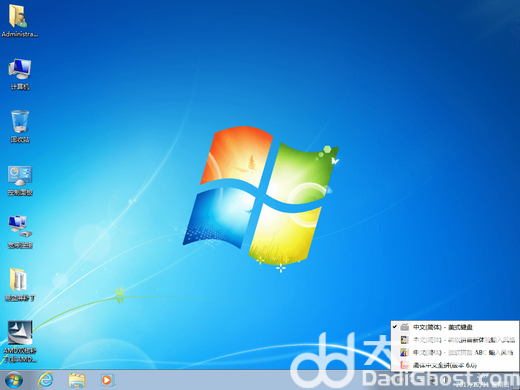This screenshot has width=520, height=390.
Task: Select the AMD patch desktop icon
Action: (x=20, y=341)
